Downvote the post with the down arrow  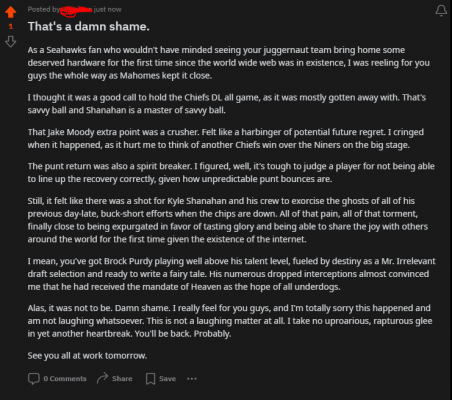11,42
